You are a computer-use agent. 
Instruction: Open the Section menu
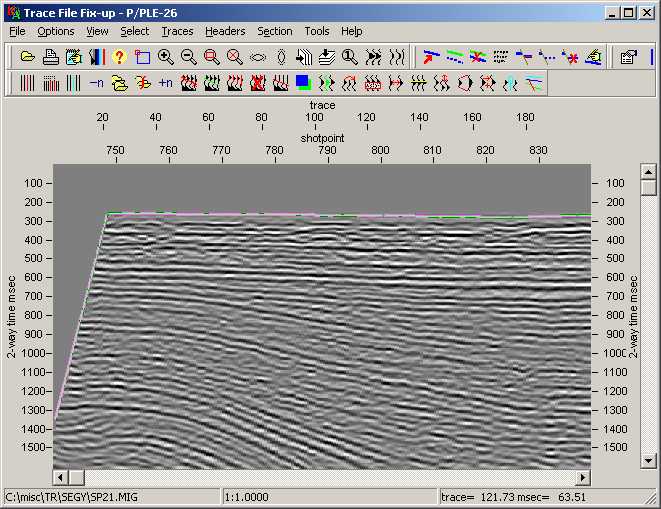(275, 31)
